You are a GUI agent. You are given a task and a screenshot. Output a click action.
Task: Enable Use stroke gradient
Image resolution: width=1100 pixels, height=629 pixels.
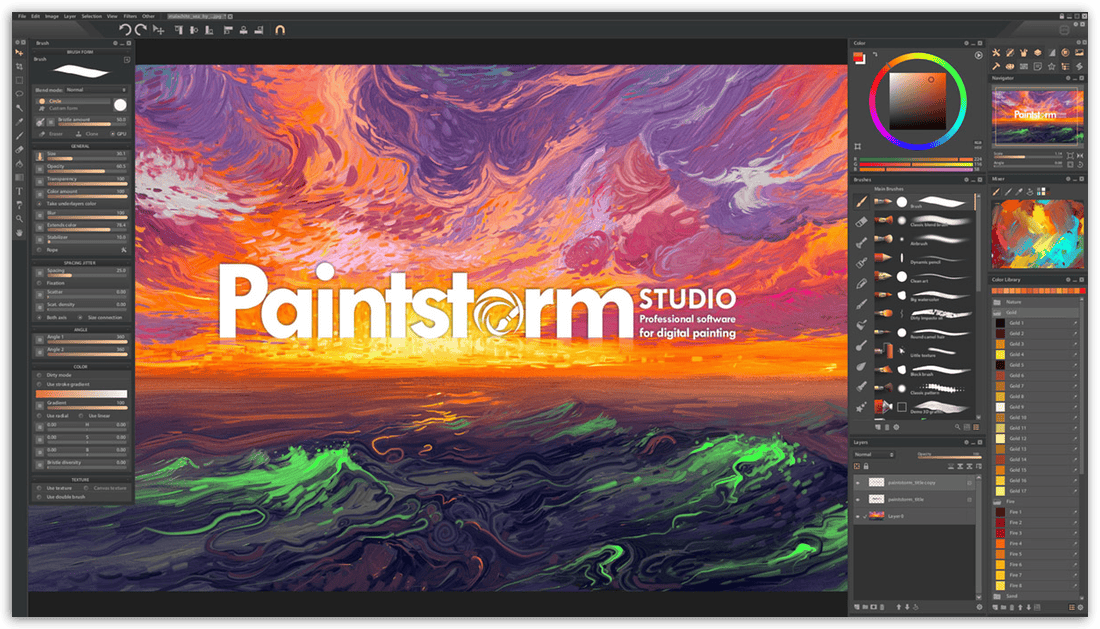(63, 384)
